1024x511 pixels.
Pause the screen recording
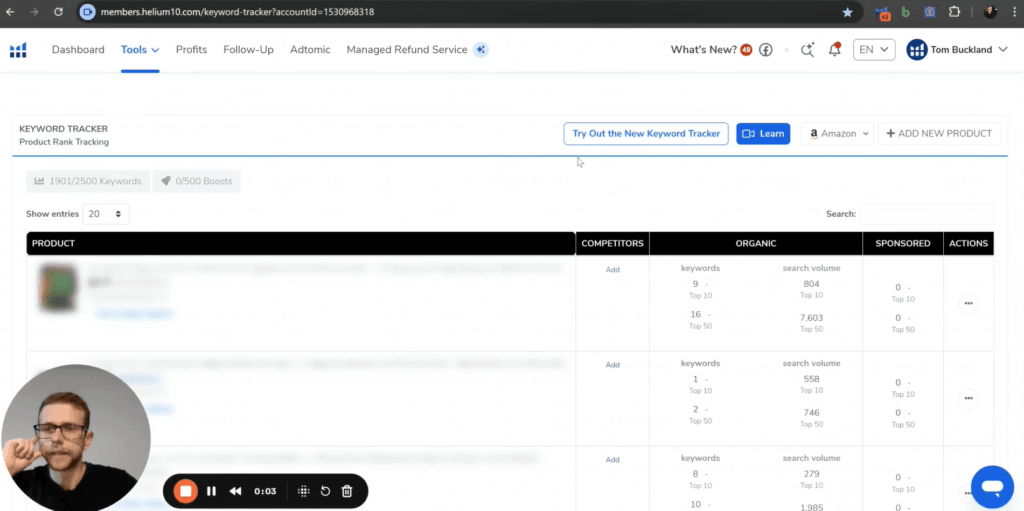pos(212,491)
